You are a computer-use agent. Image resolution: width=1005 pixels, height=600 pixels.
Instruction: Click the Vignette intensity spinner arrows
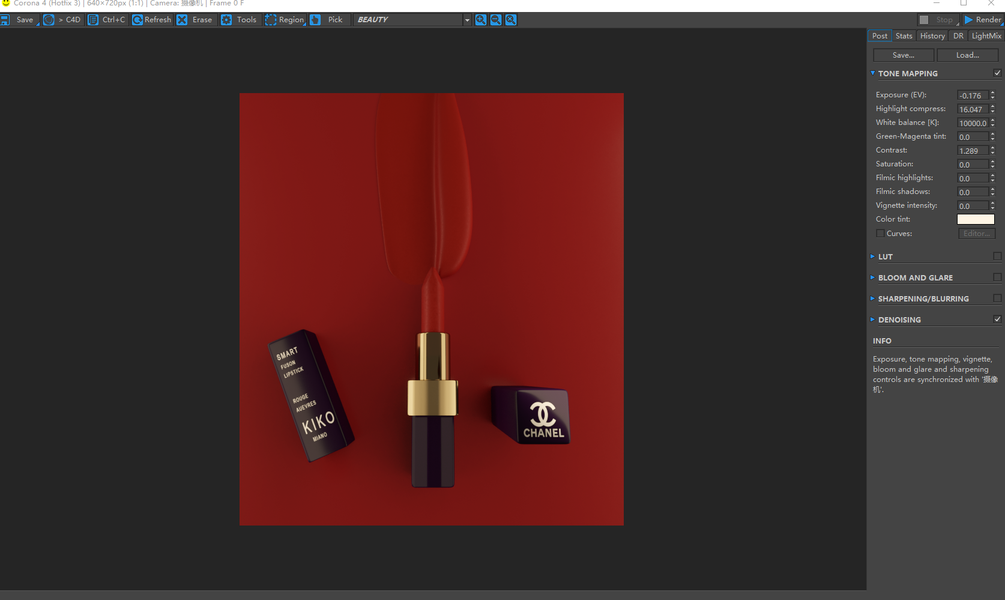tap(992, 206)
